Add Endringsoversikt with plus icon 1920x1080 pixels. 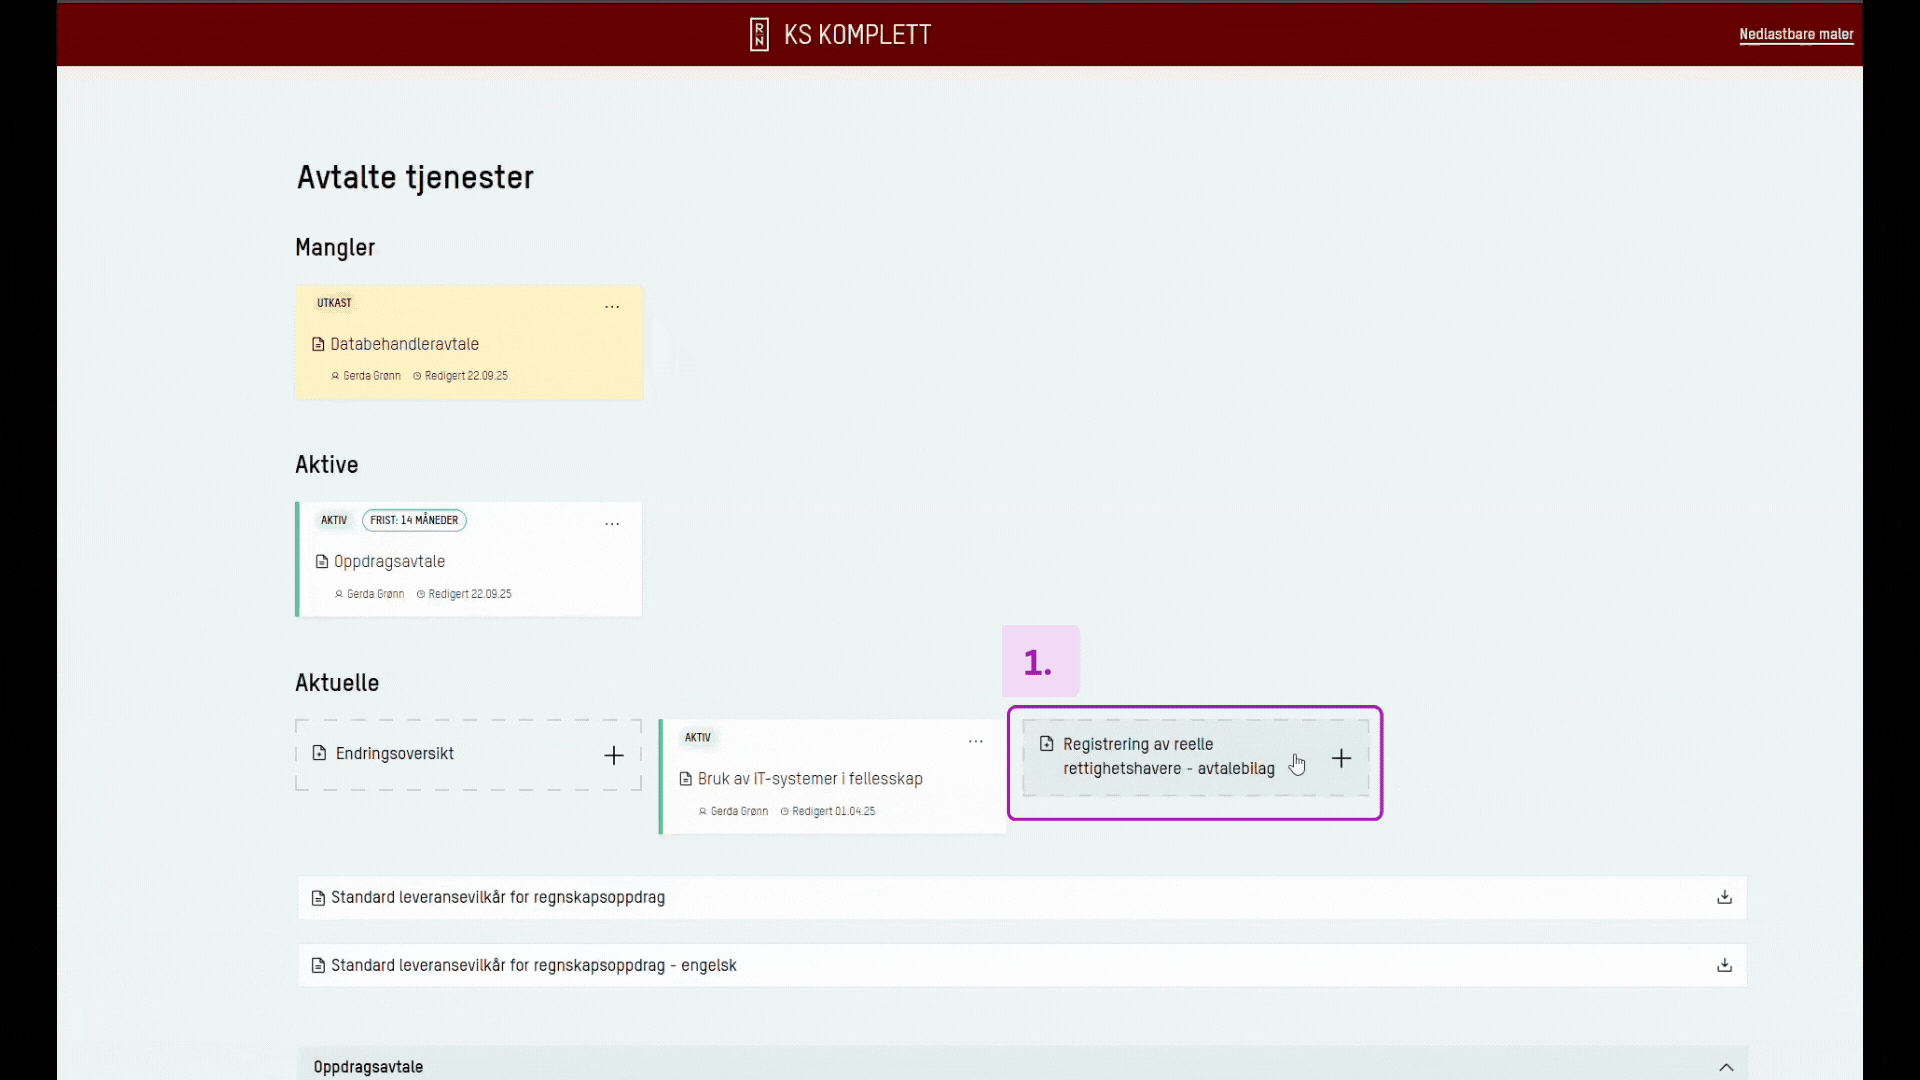click(614, 755)
